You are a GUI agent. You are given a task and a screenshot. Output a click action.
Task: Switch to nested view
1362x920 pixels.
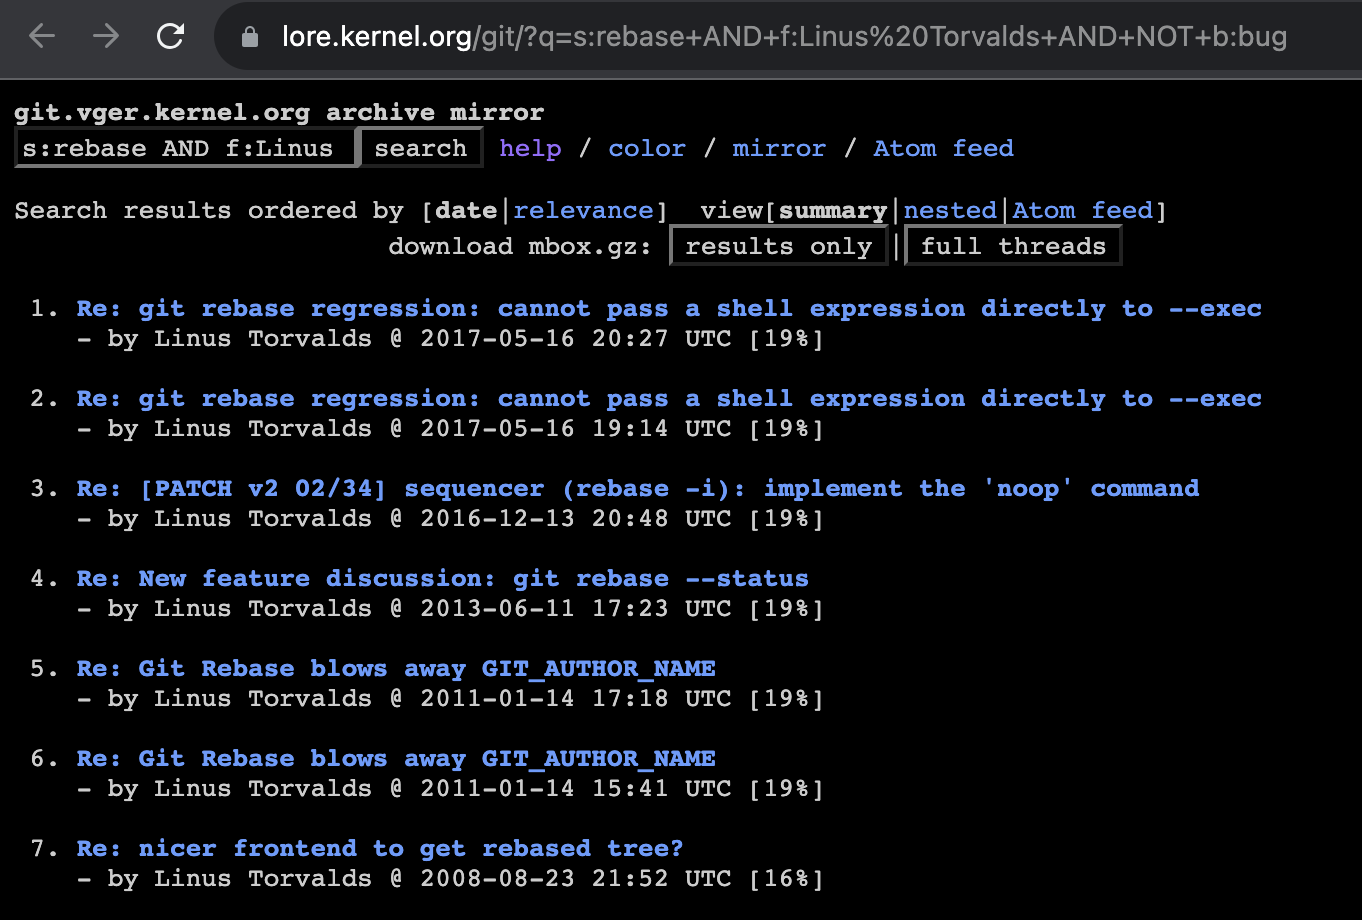tap(950, 210)
